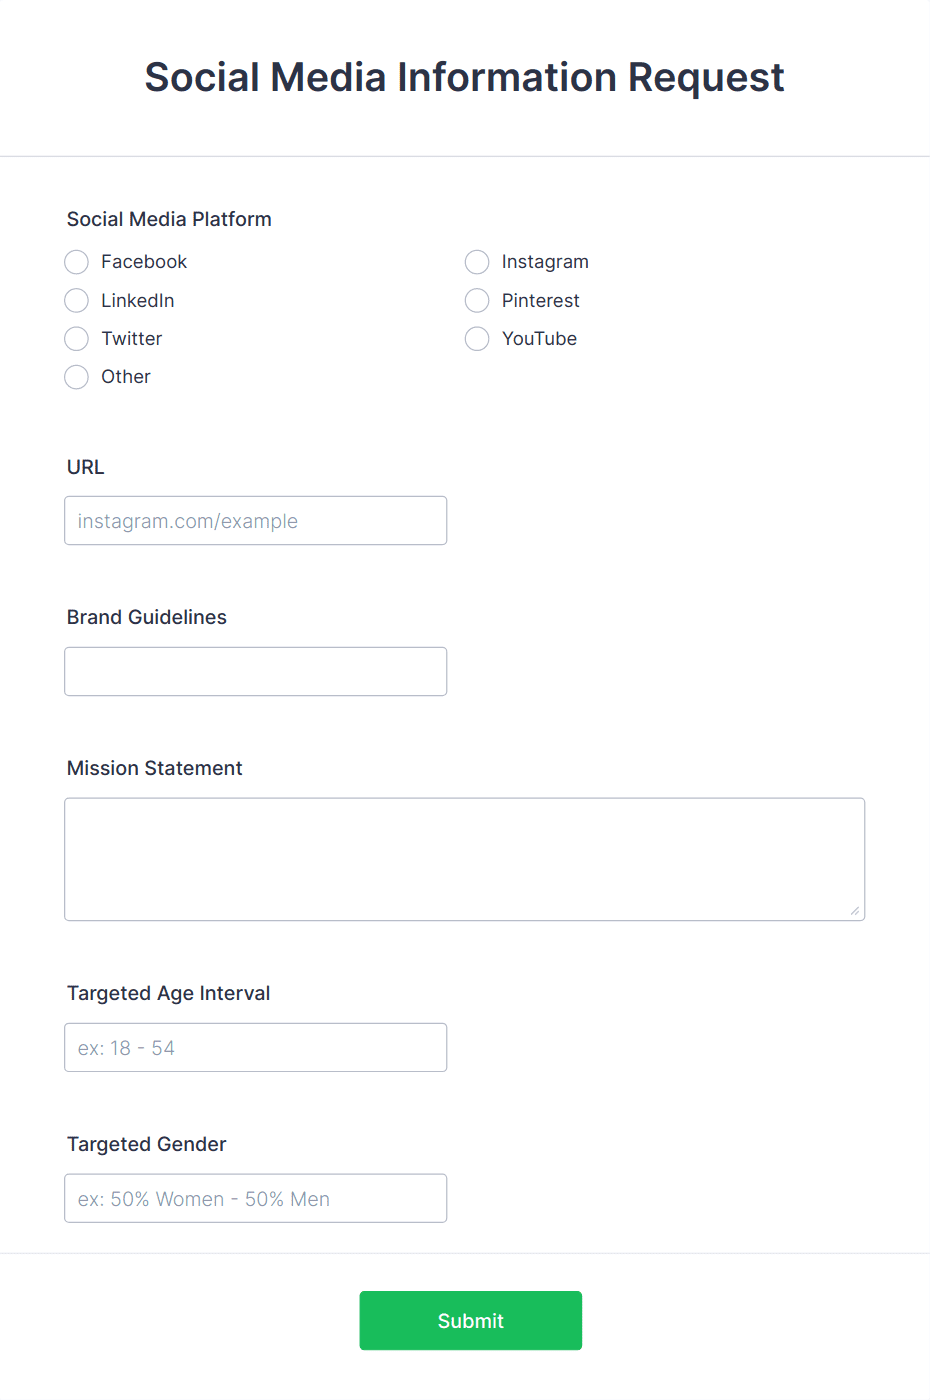Image resolution: width=930 pixels, height=1400 pixels.
Task: Click the Targeted Gender input field
Action: coord(255,1198)
